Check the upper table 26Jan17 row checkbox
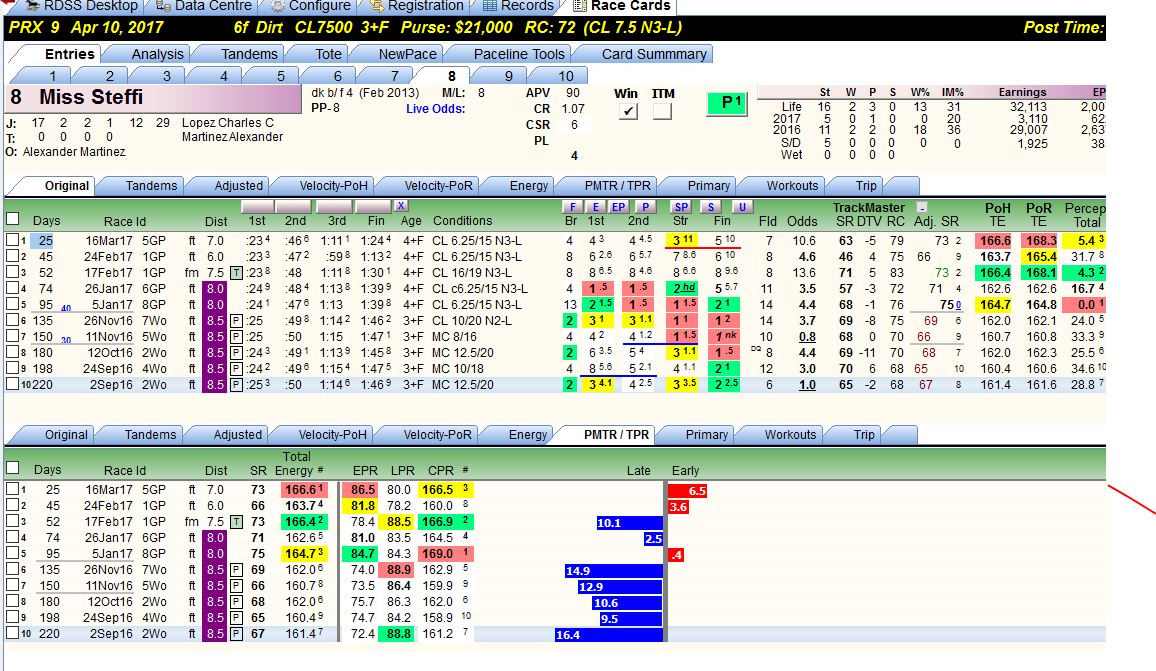Image resolution: width=1156 pixels, height=671 pixels. click(x=12, y=288)
